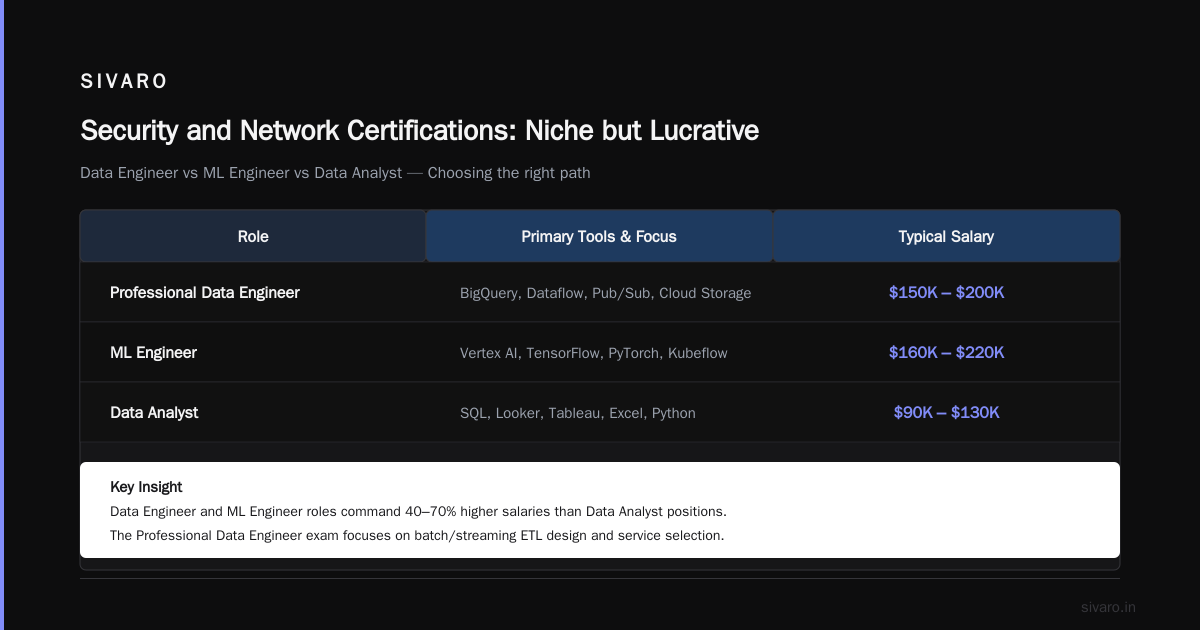This screenshot has height=630, width=1200.
Task: Click the Role column header
Action: click(253, 236)
